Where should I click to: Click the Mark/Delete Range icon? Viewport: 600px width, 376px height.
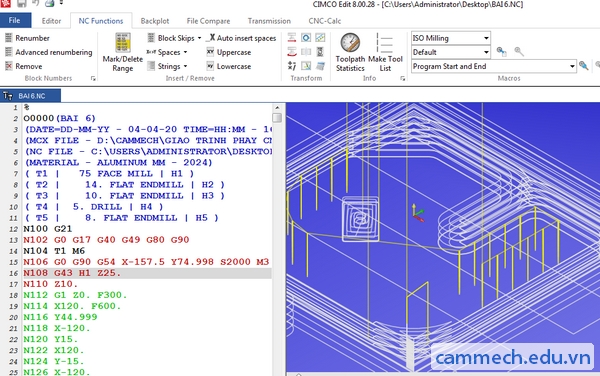pos(123,42)
